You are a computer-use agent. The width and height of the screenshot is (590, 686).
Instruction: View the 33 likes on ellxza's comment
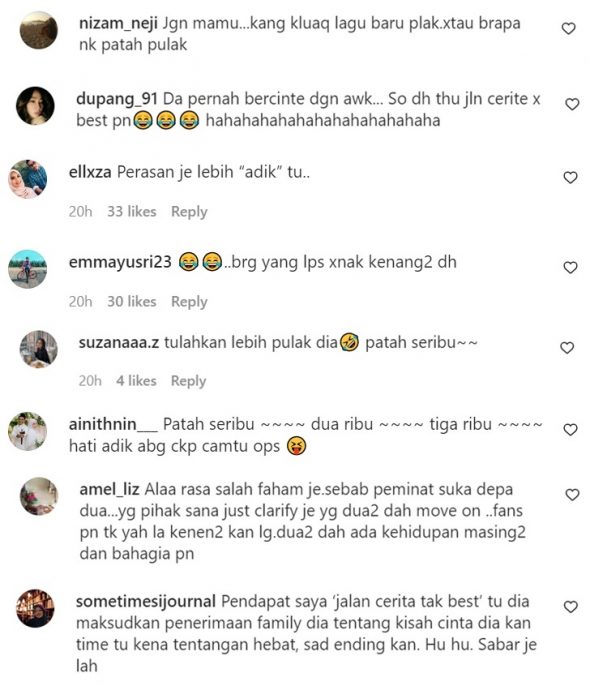click(x=132, y=212)
